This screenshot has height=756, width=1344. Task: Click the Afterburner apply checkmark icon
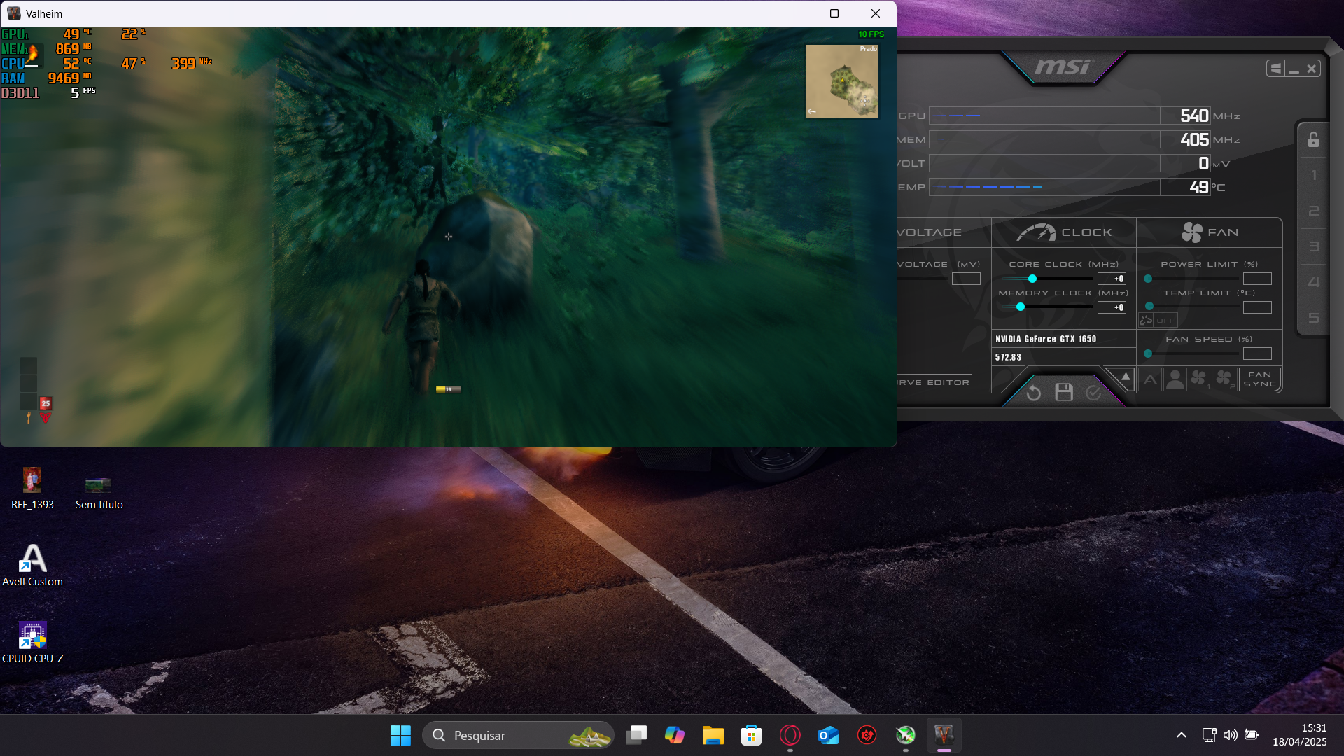pyautogui.click(x=1093, y=393)
